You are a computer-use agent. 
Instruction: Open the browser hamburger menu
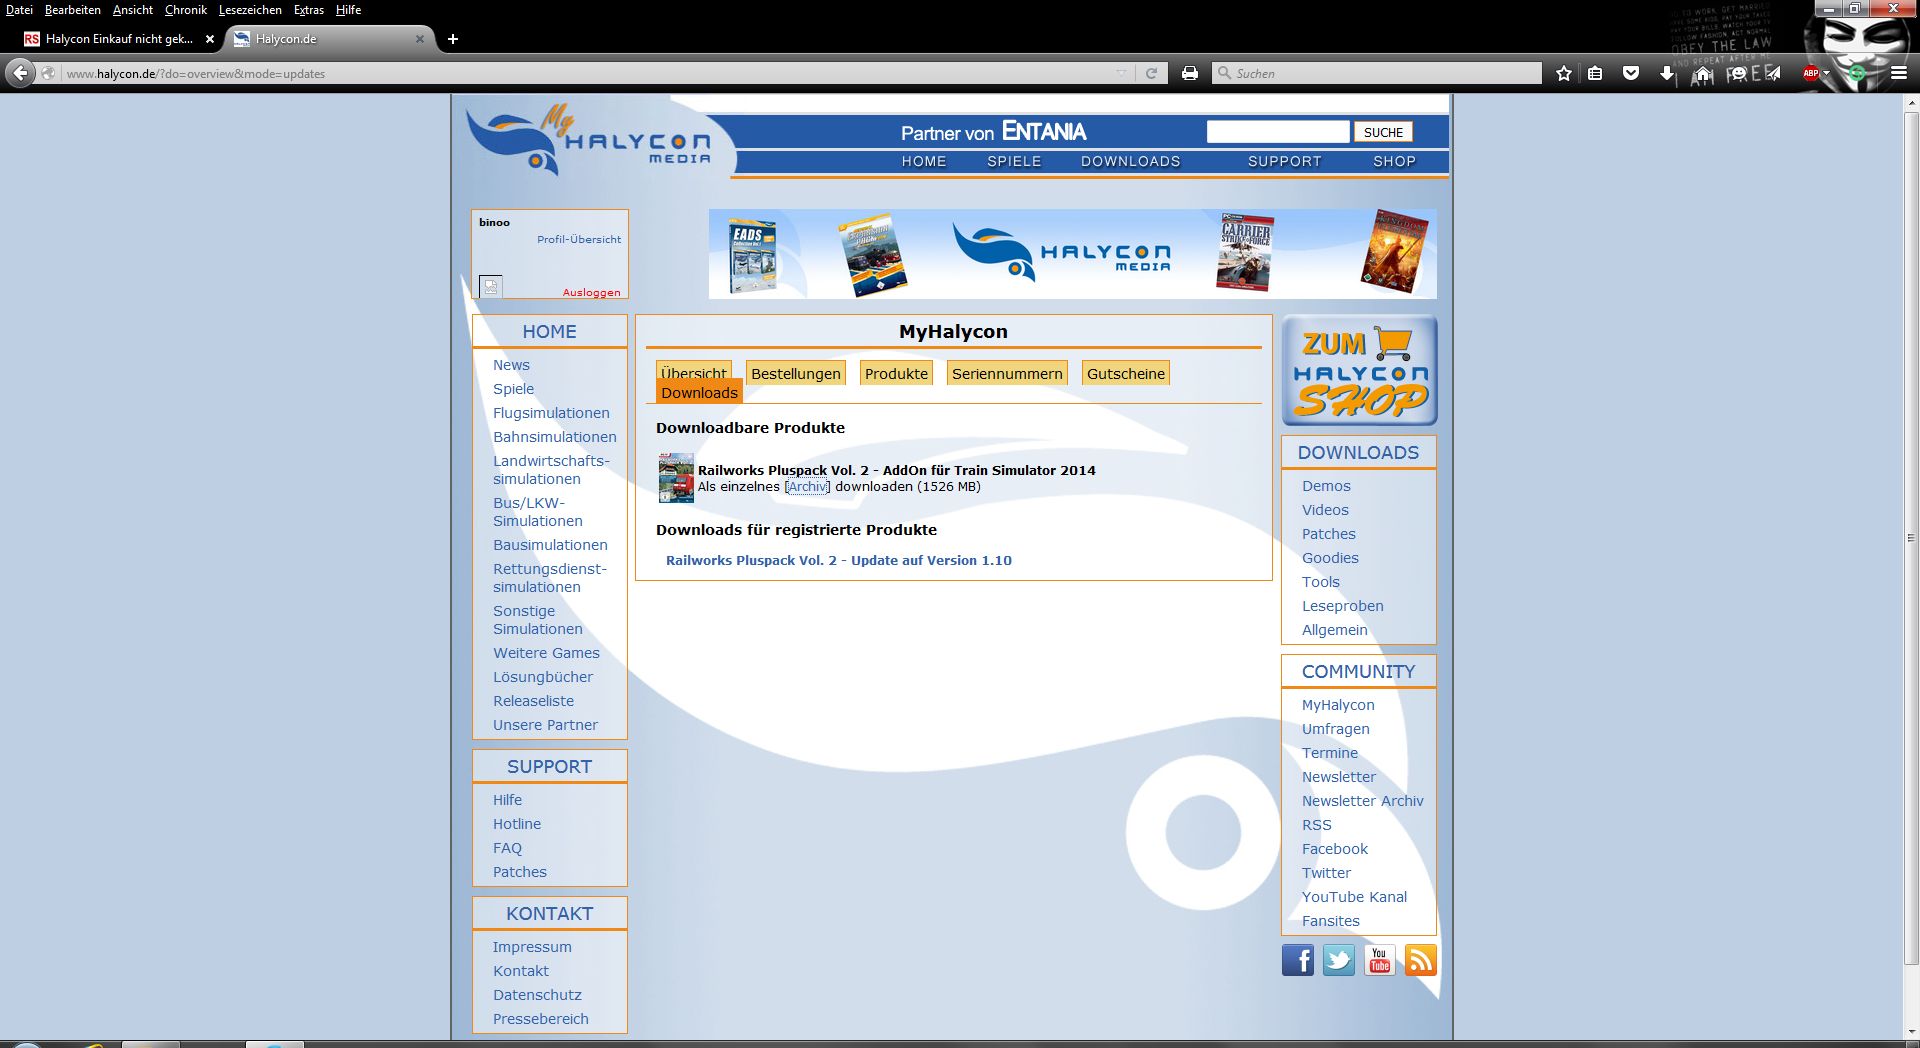click(x=1899, y=73)
